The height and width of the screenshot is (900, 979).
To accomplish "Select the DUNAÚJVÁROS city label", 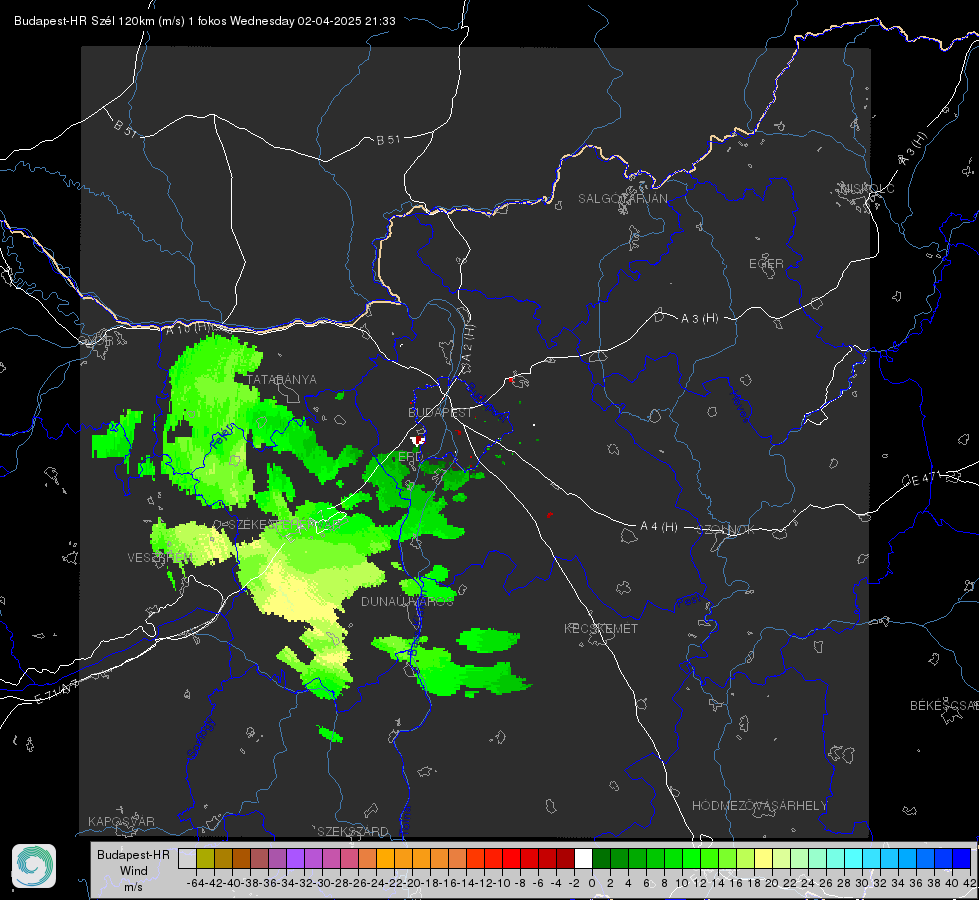I will [407, 601].
